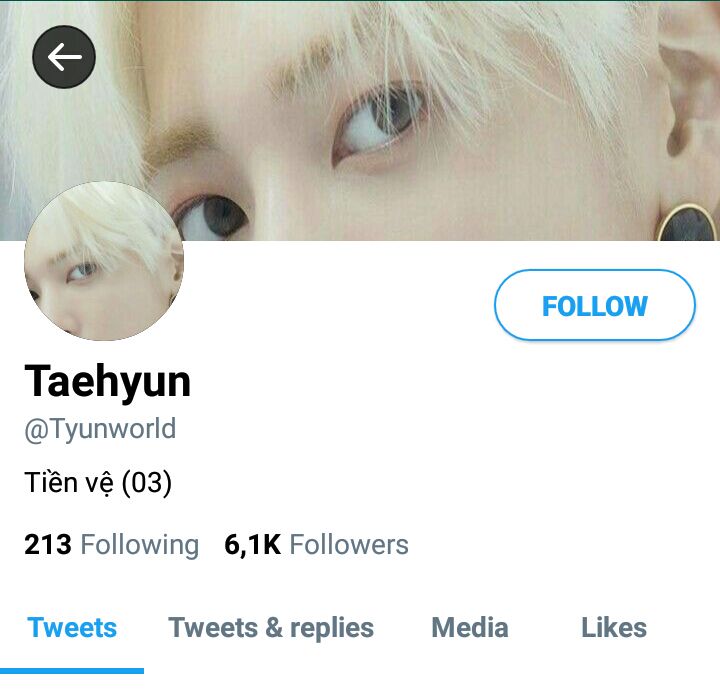Click the word Followers
This screenshot has width=720, height=690.
click(x=349, y=545)
